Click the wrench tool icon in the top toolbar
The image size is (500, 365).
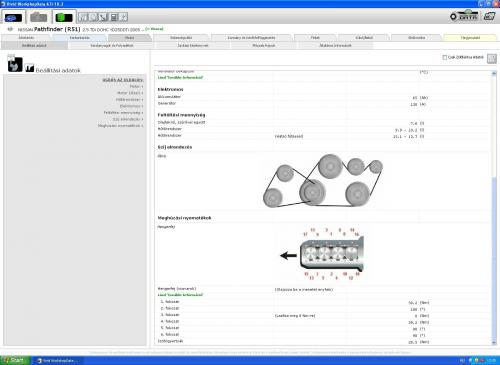(x=103, y=17)
